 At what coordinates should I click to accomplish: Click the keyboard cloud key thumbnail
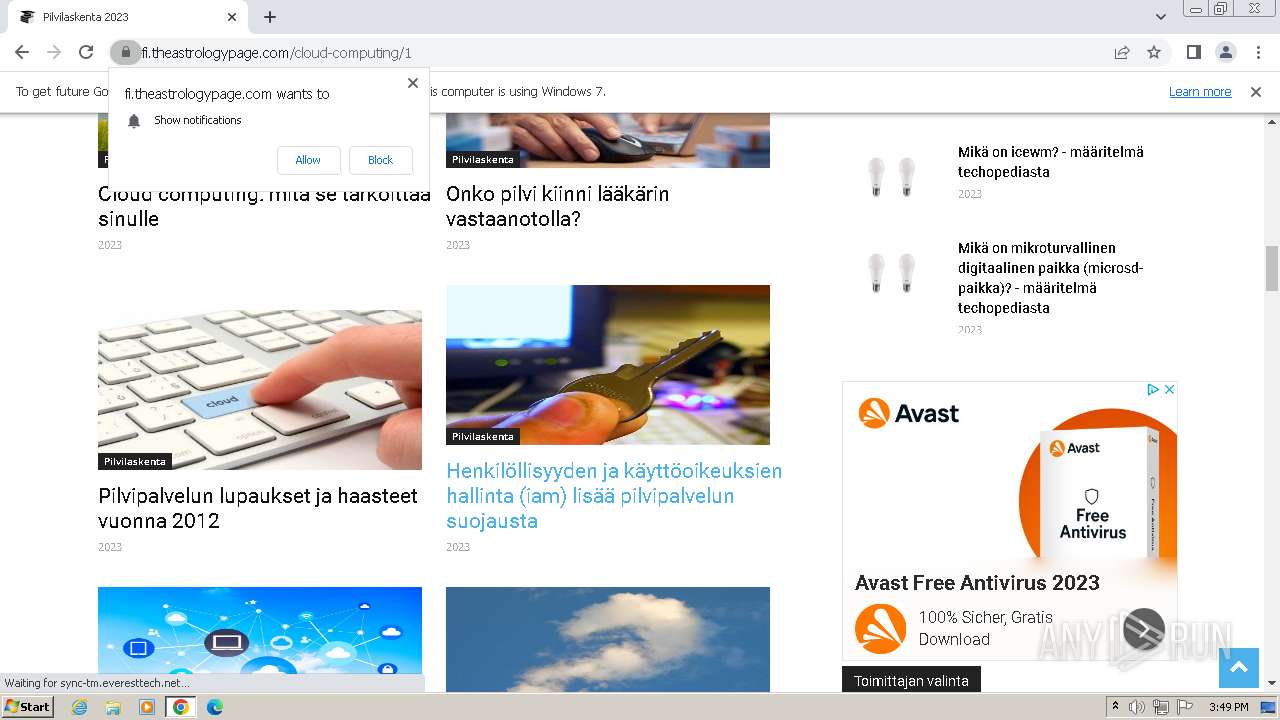click(x=260, y=390)
